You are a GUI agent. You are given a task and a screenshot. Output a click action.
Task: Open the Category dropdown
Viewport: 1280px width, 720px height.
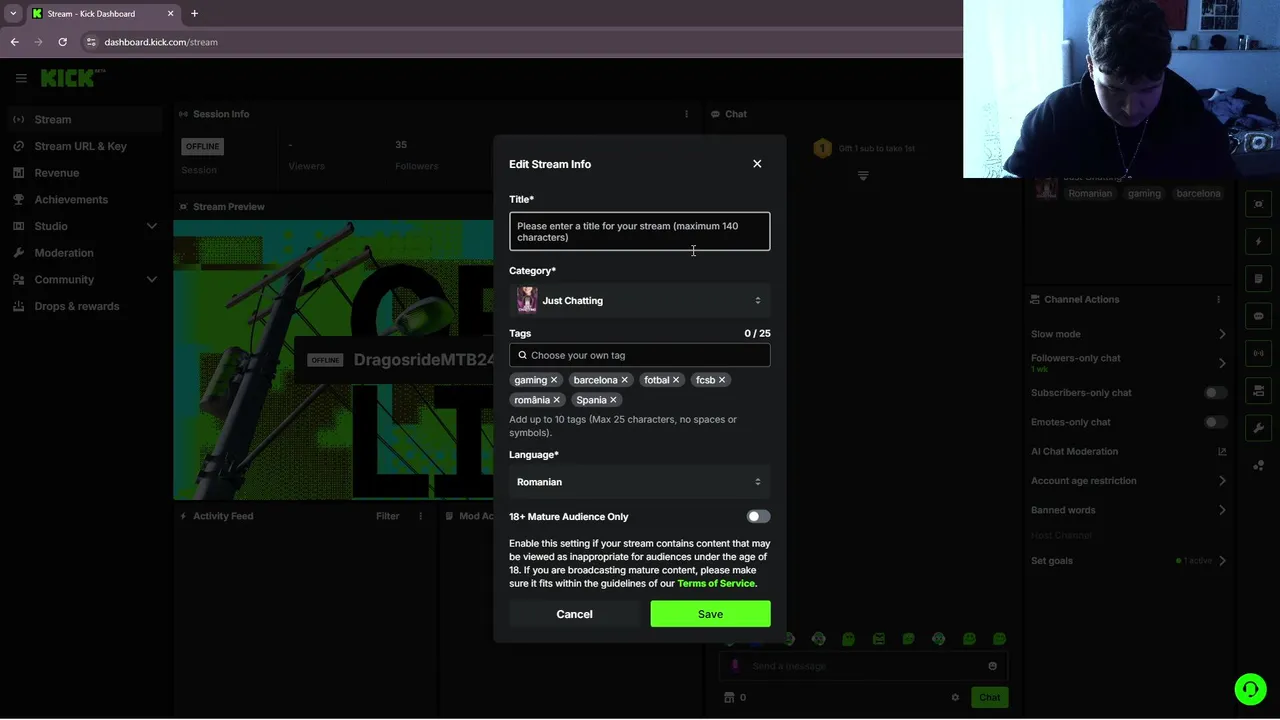point(640,300)
